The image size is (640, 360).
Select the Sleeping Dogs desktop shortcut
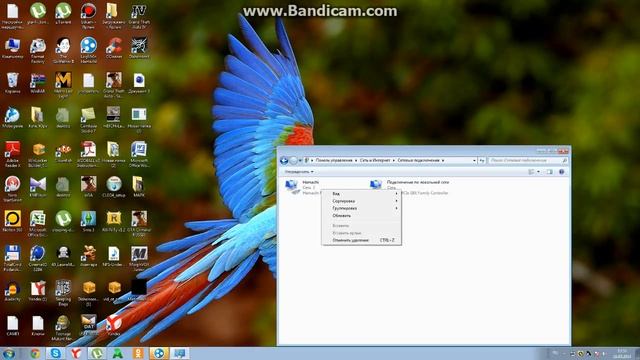pyautogui.click(x=63, y=293)
